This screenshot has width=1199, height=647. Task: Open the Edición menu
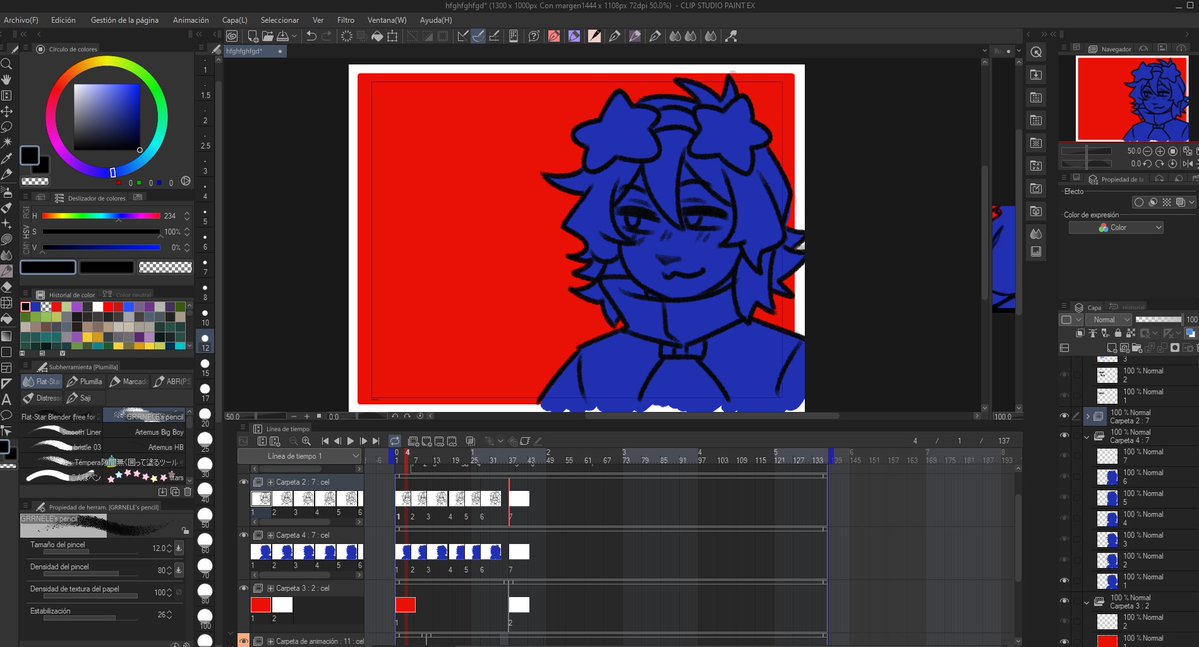(63, 20)
